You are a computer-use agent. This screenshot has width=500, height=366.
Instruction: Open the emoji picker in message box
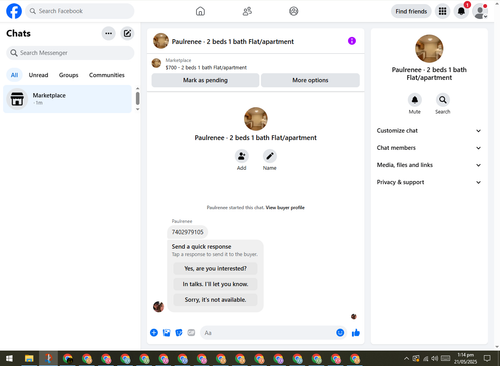(x=340, y=333)
